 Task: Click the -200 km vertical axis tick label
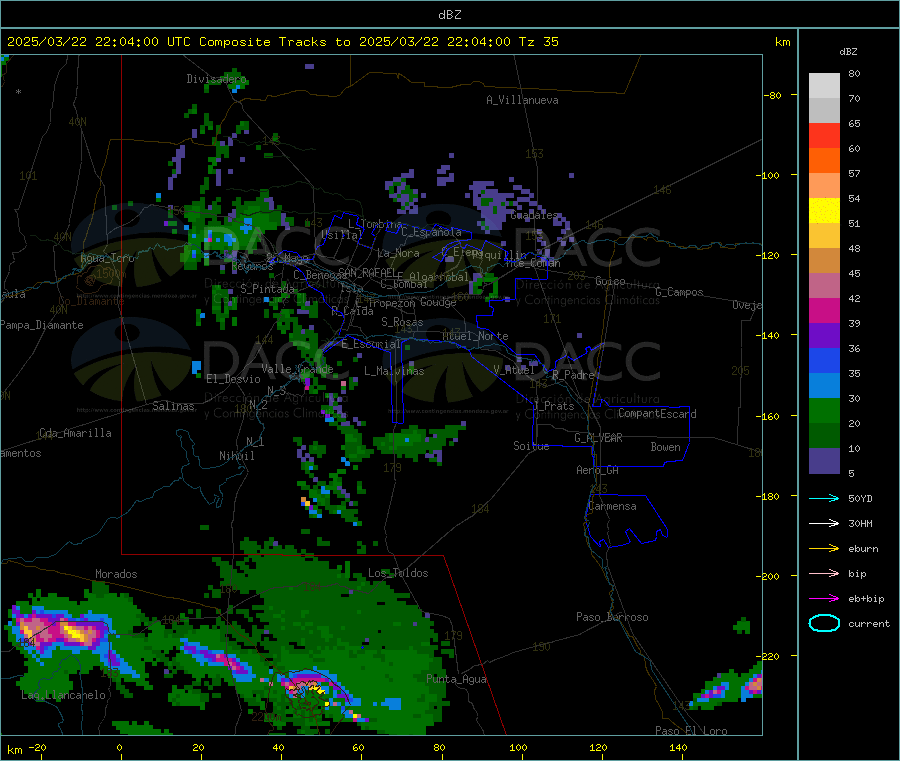[767, 576]
